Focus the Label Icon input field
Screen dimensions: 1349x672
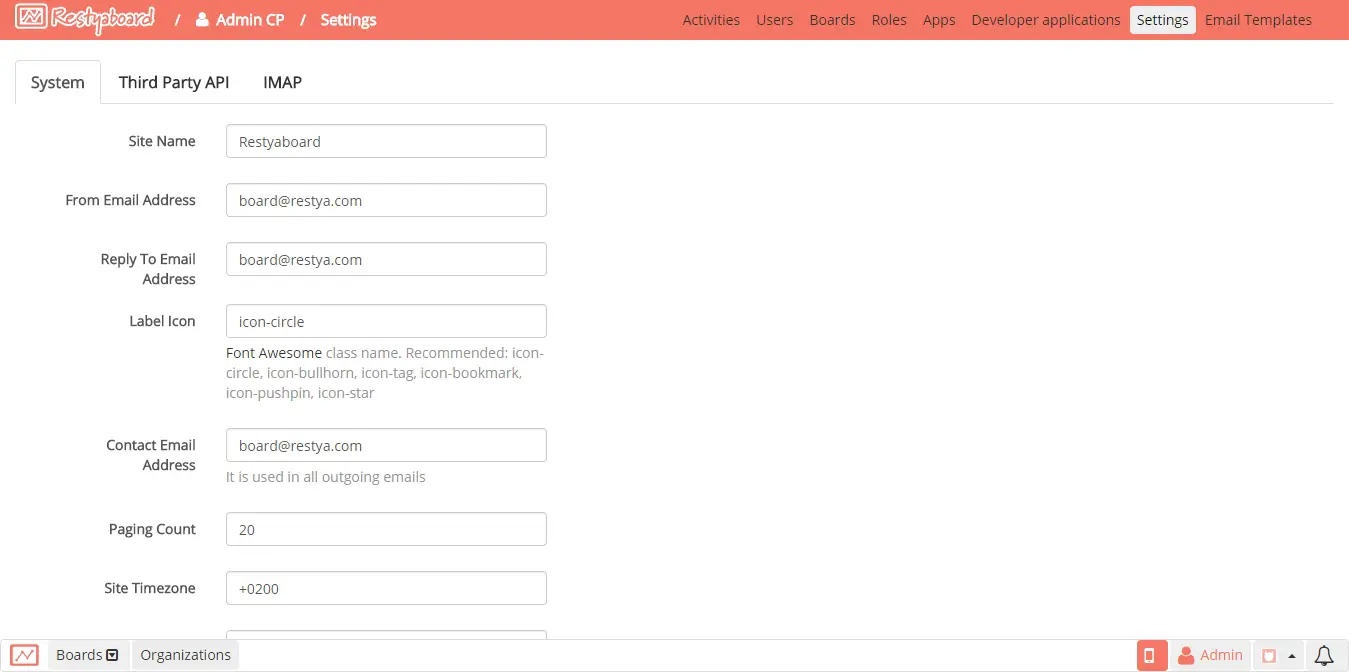tap(386, 321)
